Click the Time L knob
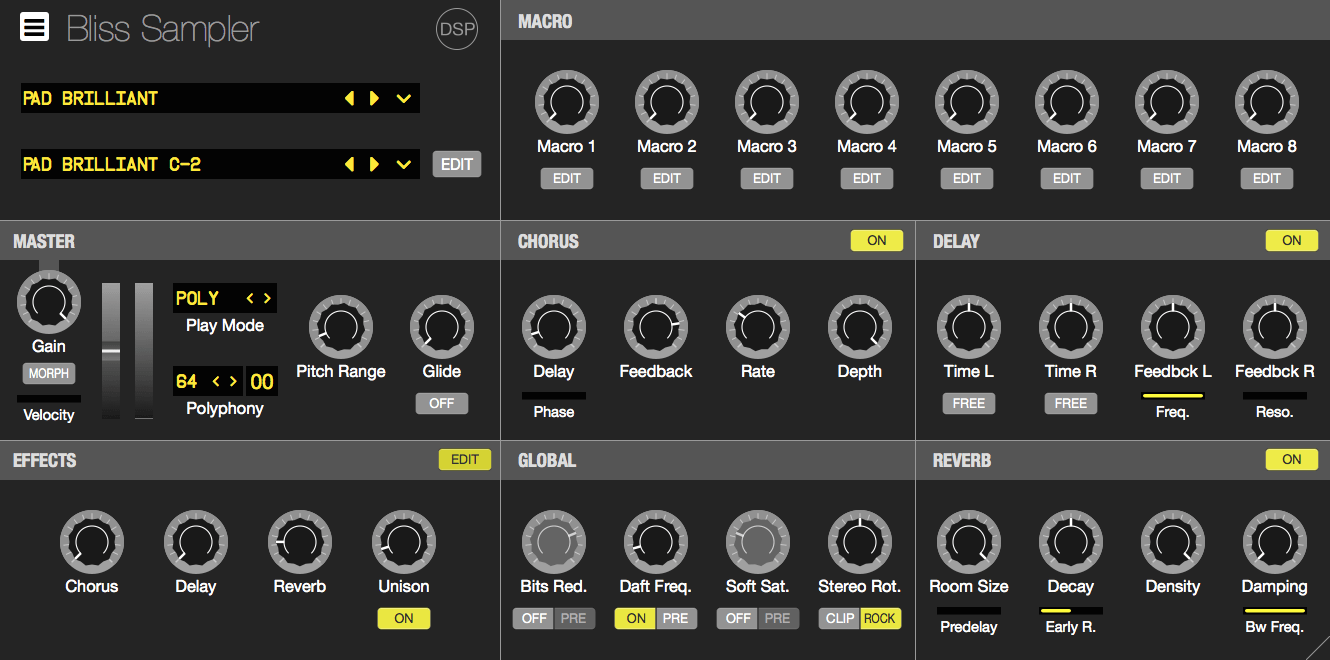The height and width of the screenshot is (660, 1330). [x=969, y=327]
